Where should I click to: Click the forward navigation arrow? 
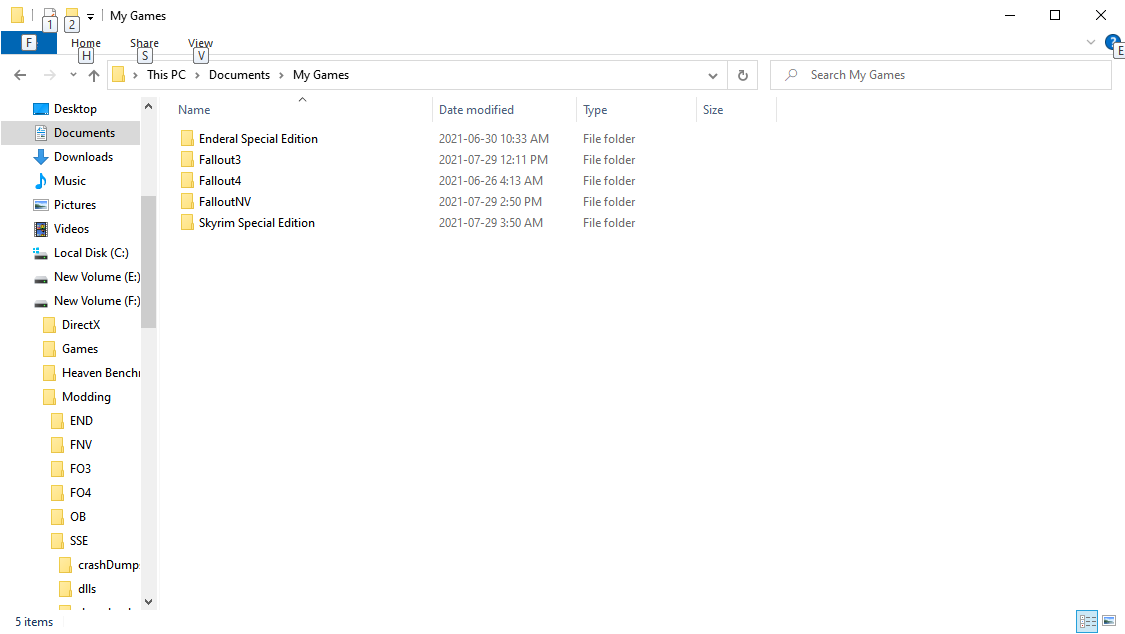50,75
